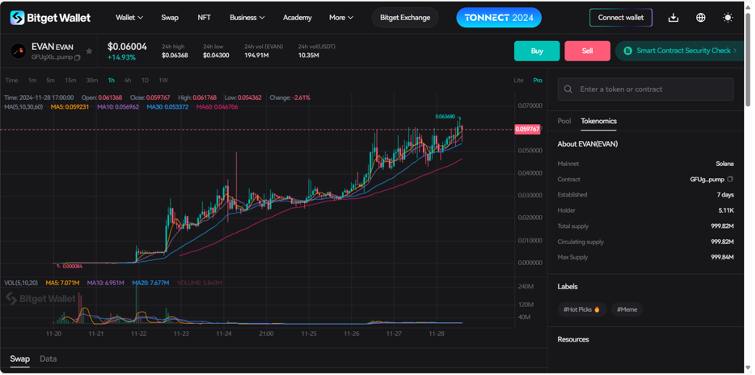The height and width of the screenshot is (375, 755).
Task: Copy contract address in Tokenomics panel
Action: coord(730,179)
